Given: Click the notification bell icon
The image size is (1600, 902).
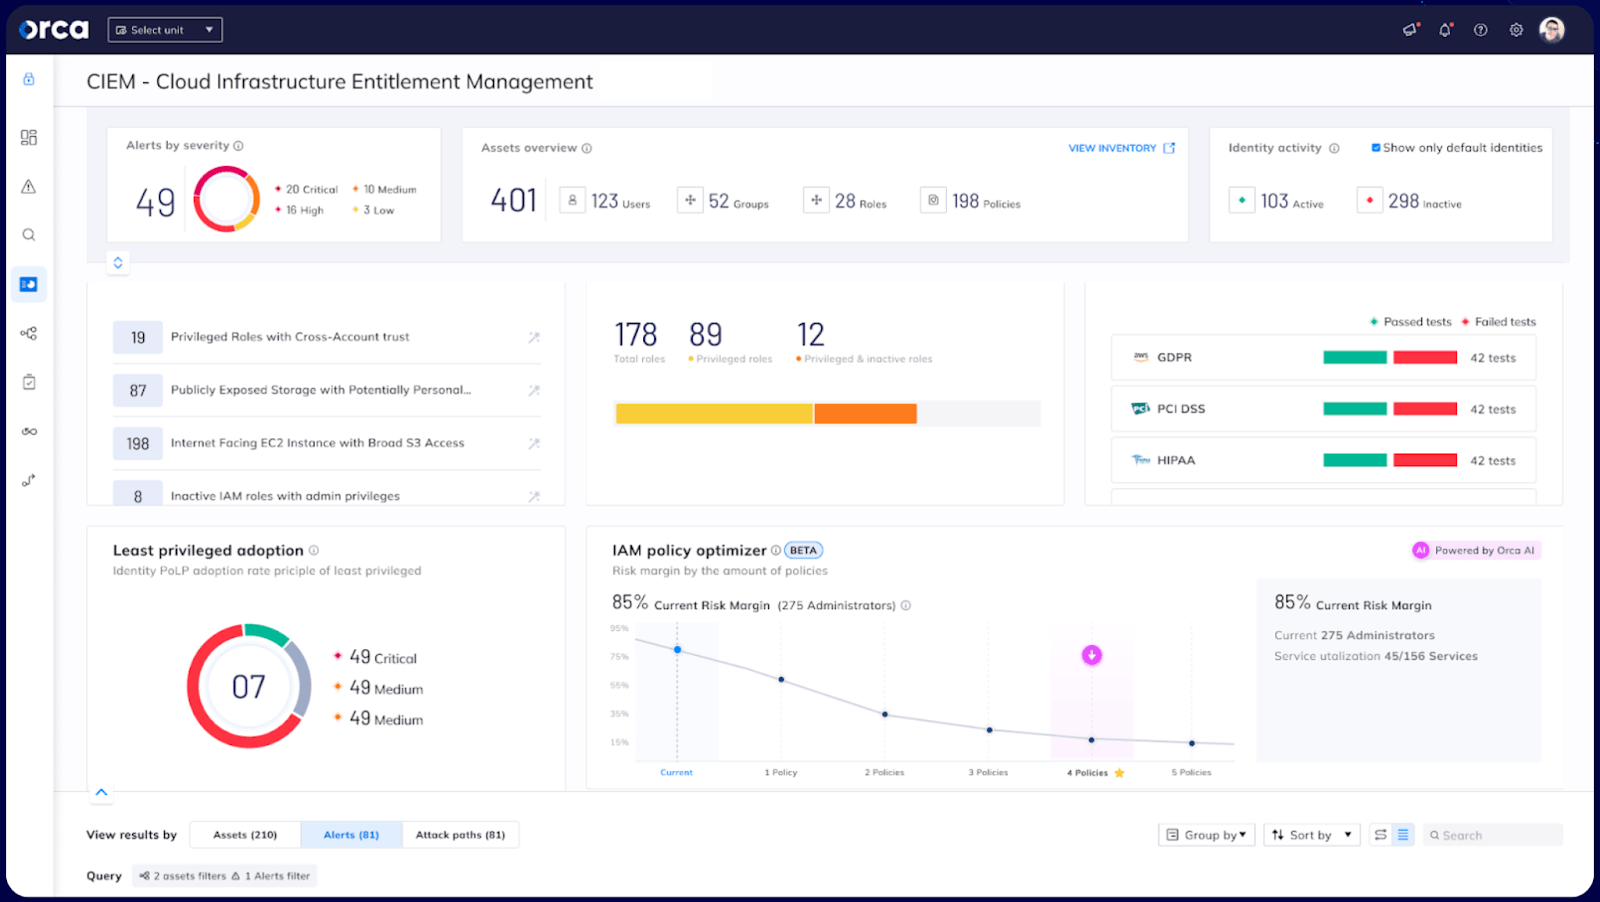Looking at the screenshot, I should (x=1445, y=30).
